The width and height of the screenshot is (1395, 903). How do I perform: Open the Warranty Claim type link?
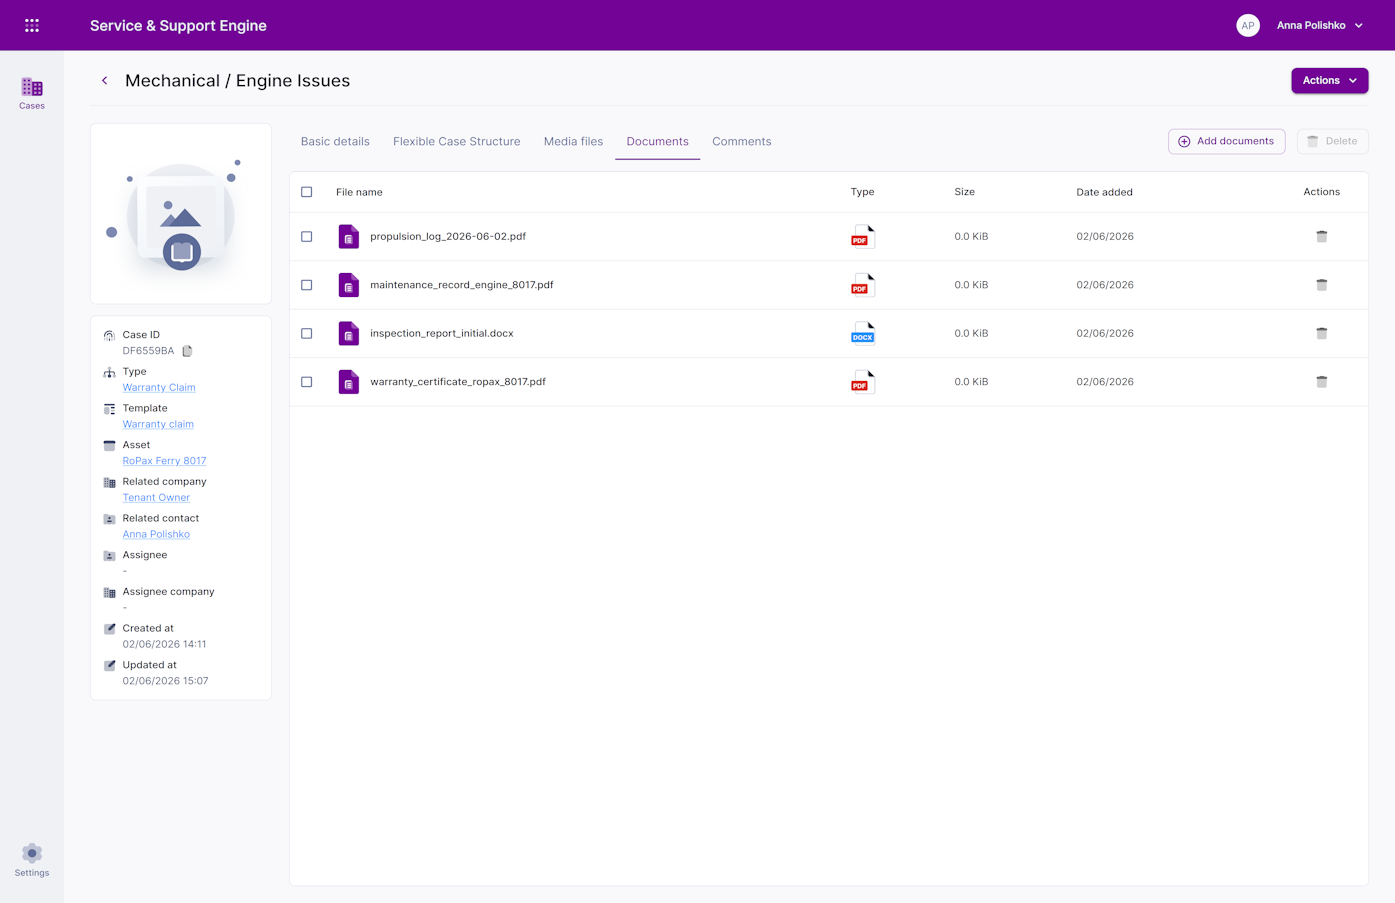(x=159, y=388)
